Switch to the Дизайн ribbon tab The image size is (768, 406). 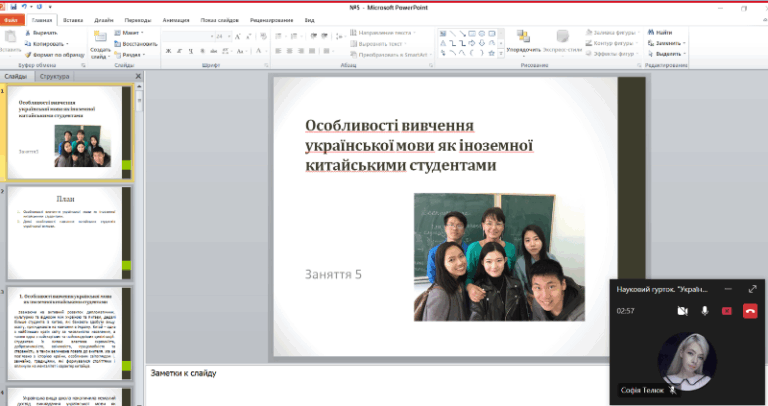104,20
